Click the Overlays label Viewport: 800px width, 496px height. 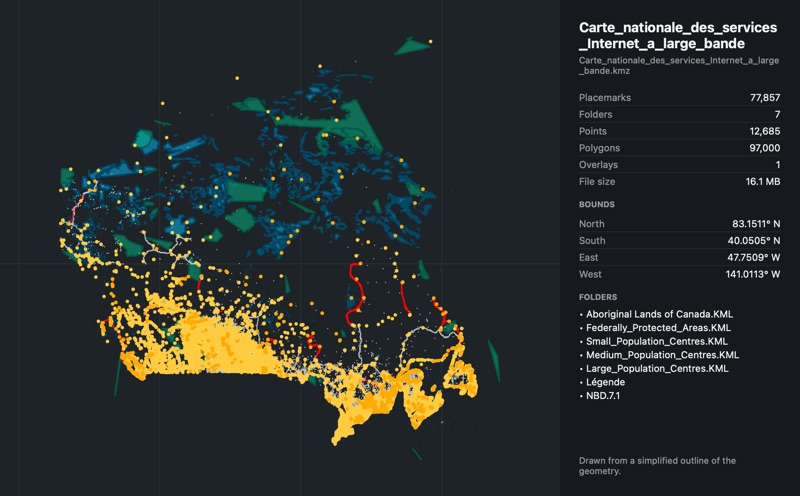pos(598,165)
